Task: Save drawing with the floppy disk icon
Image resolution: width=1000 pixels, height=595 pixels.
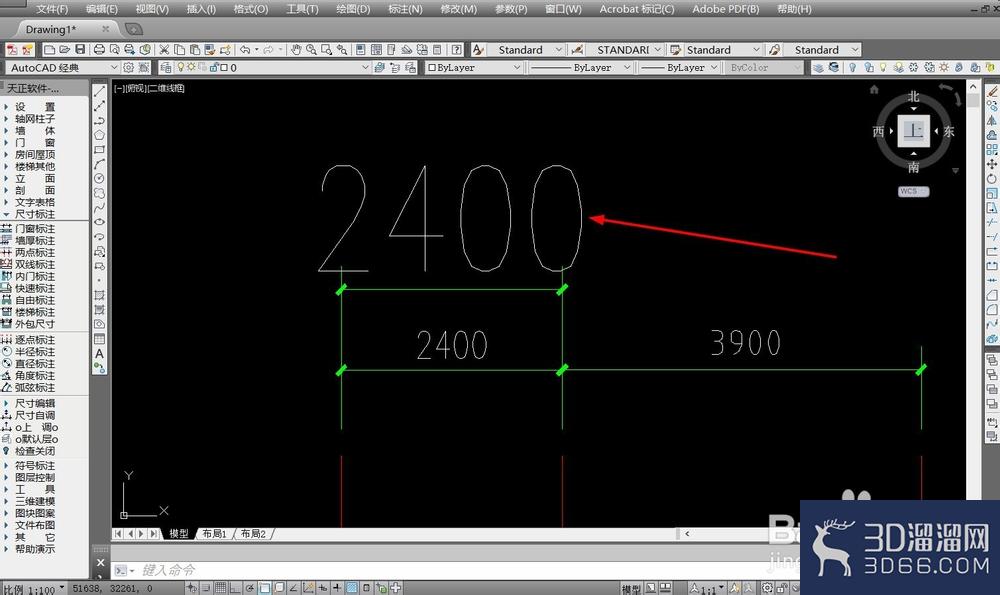Action: pos(80,50)
